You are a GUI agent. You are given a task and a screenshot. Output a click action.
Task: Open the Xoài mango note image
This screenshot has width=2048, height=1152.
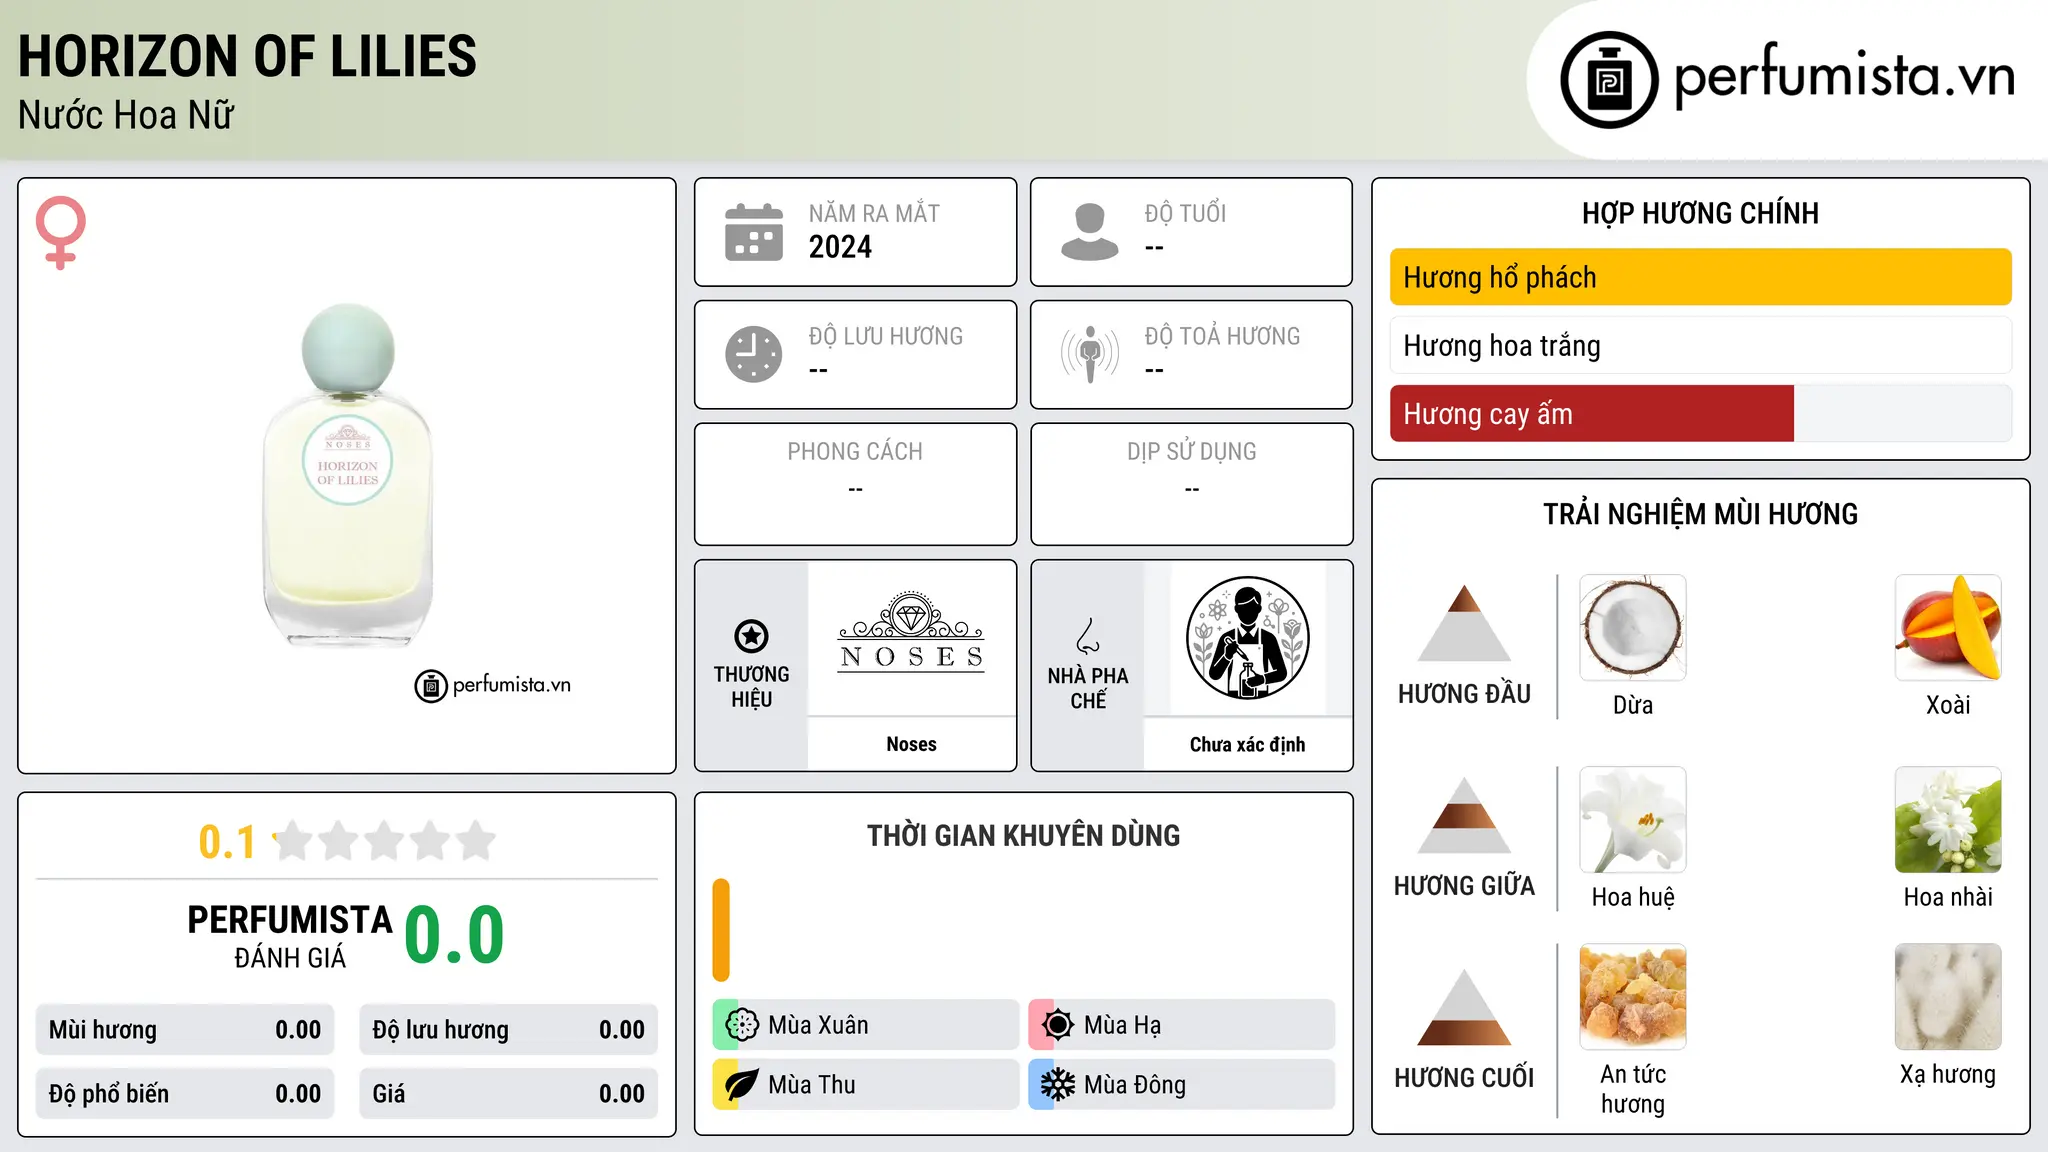1948,628
